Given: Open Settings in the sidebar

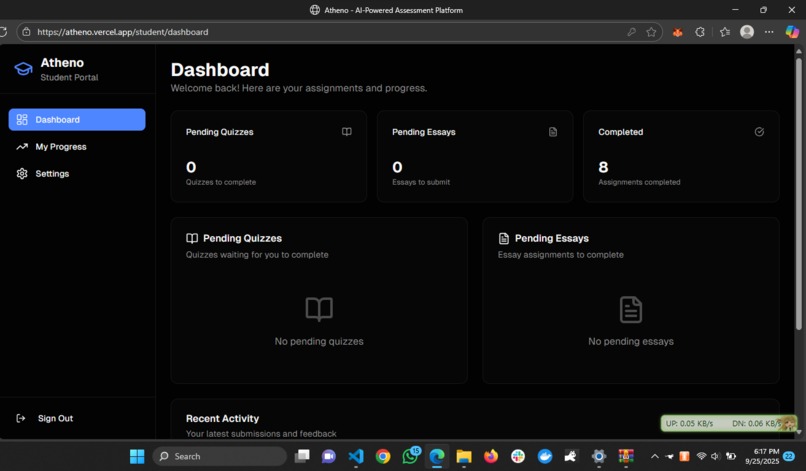Looking at the screenshot, I should (52, 174).
